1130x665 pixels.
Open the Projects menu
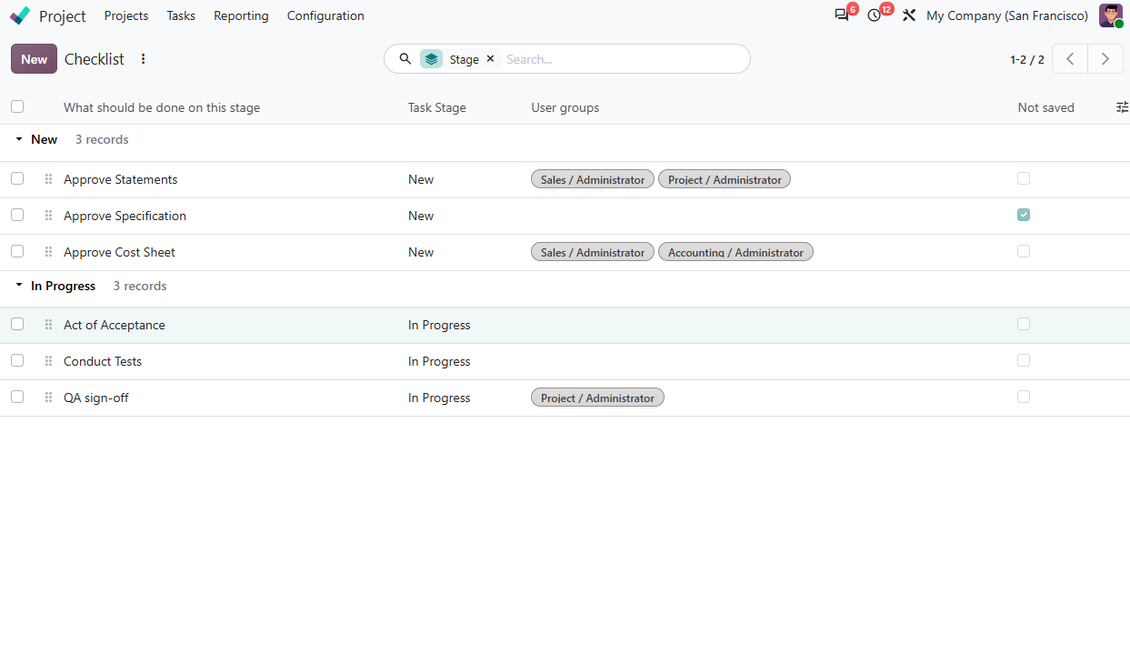[x=126, y=15]
